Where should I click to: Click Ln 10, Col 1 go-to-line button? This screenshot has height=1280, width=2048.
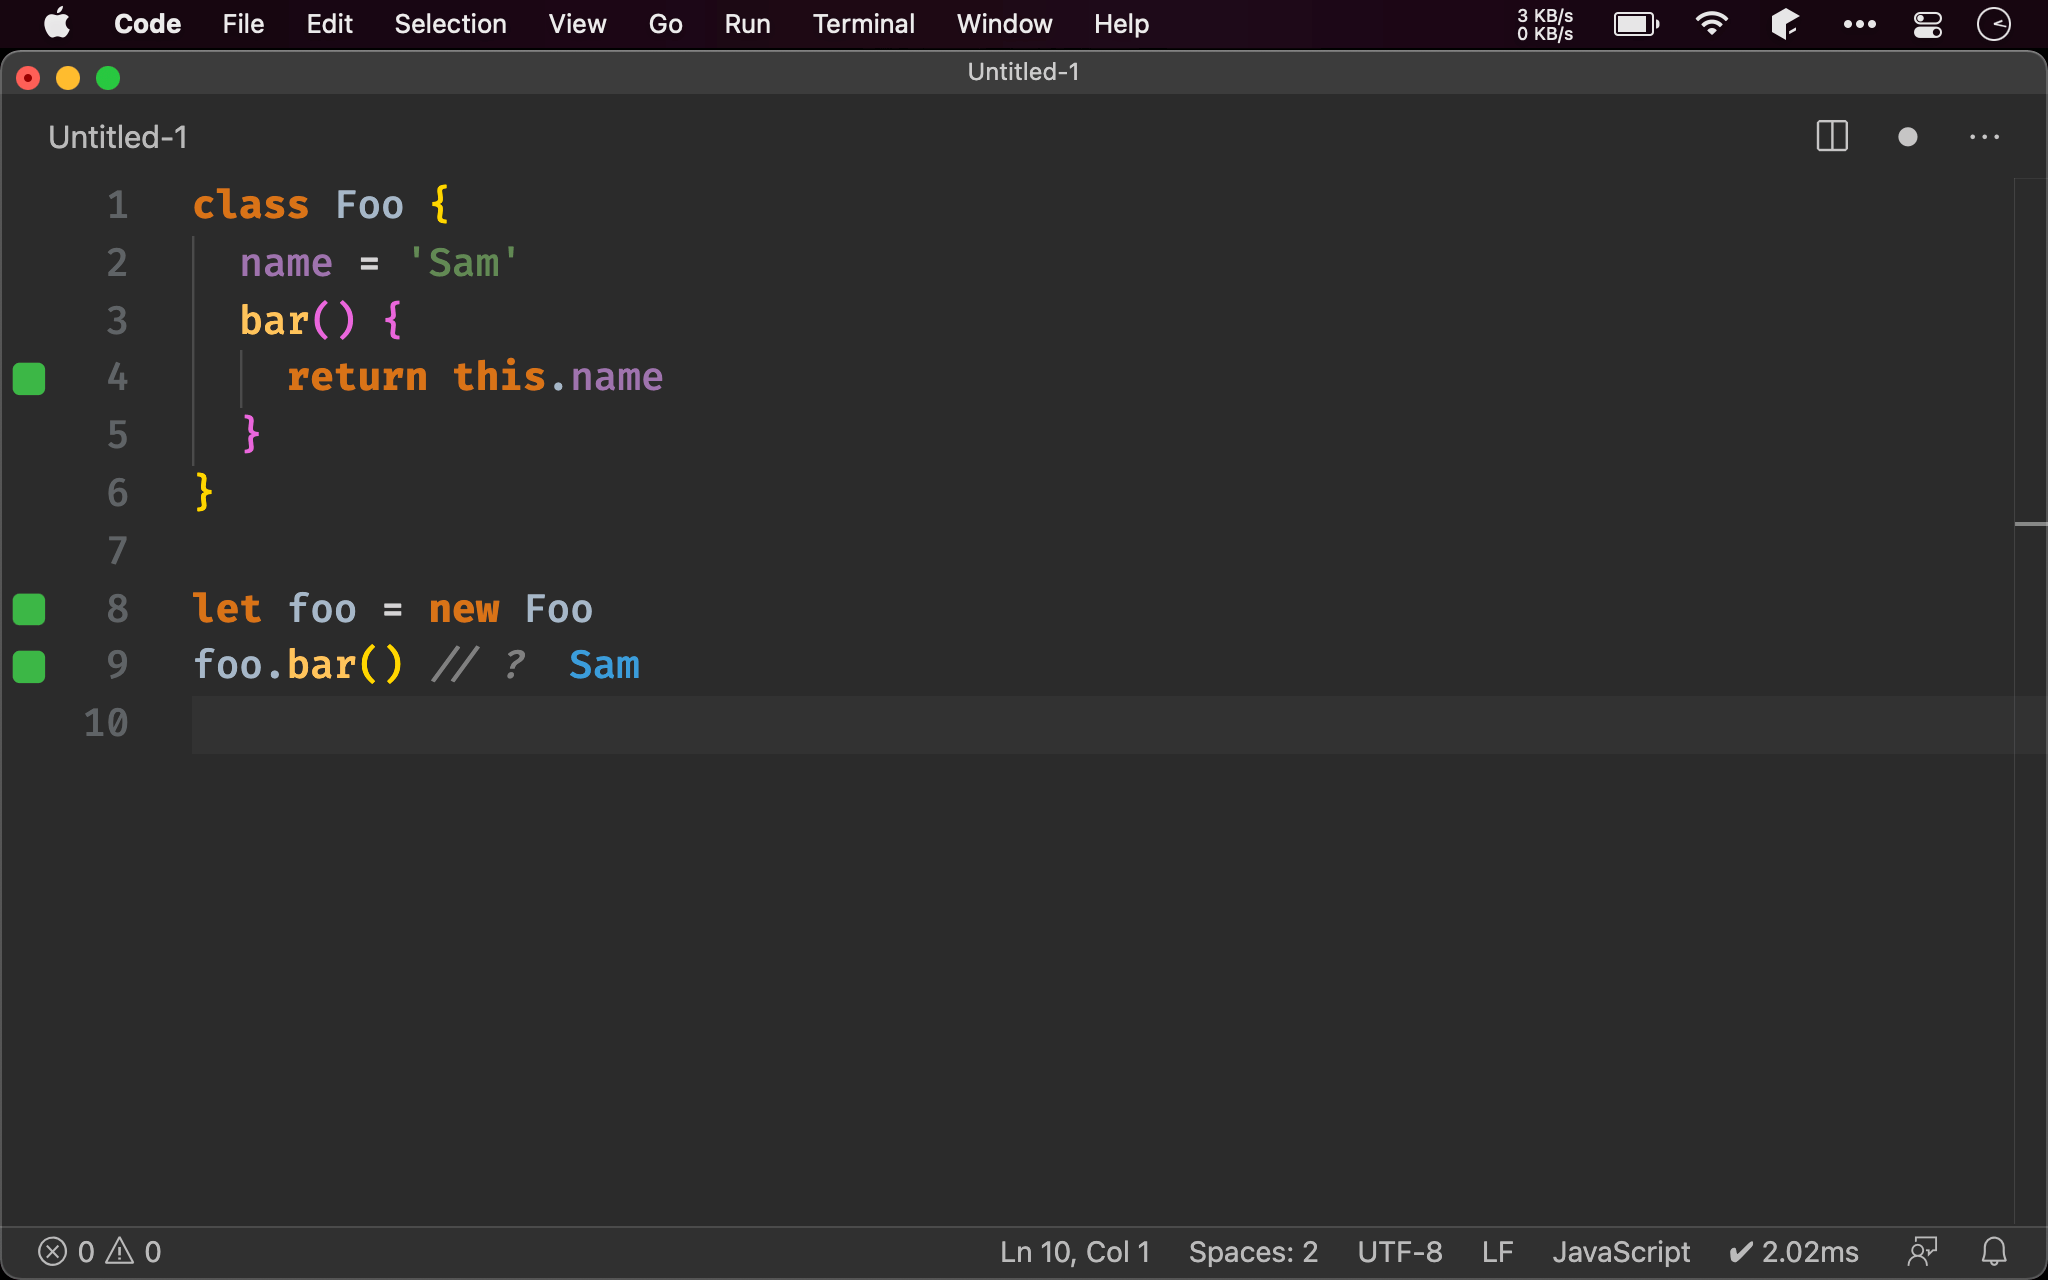1074,1251
